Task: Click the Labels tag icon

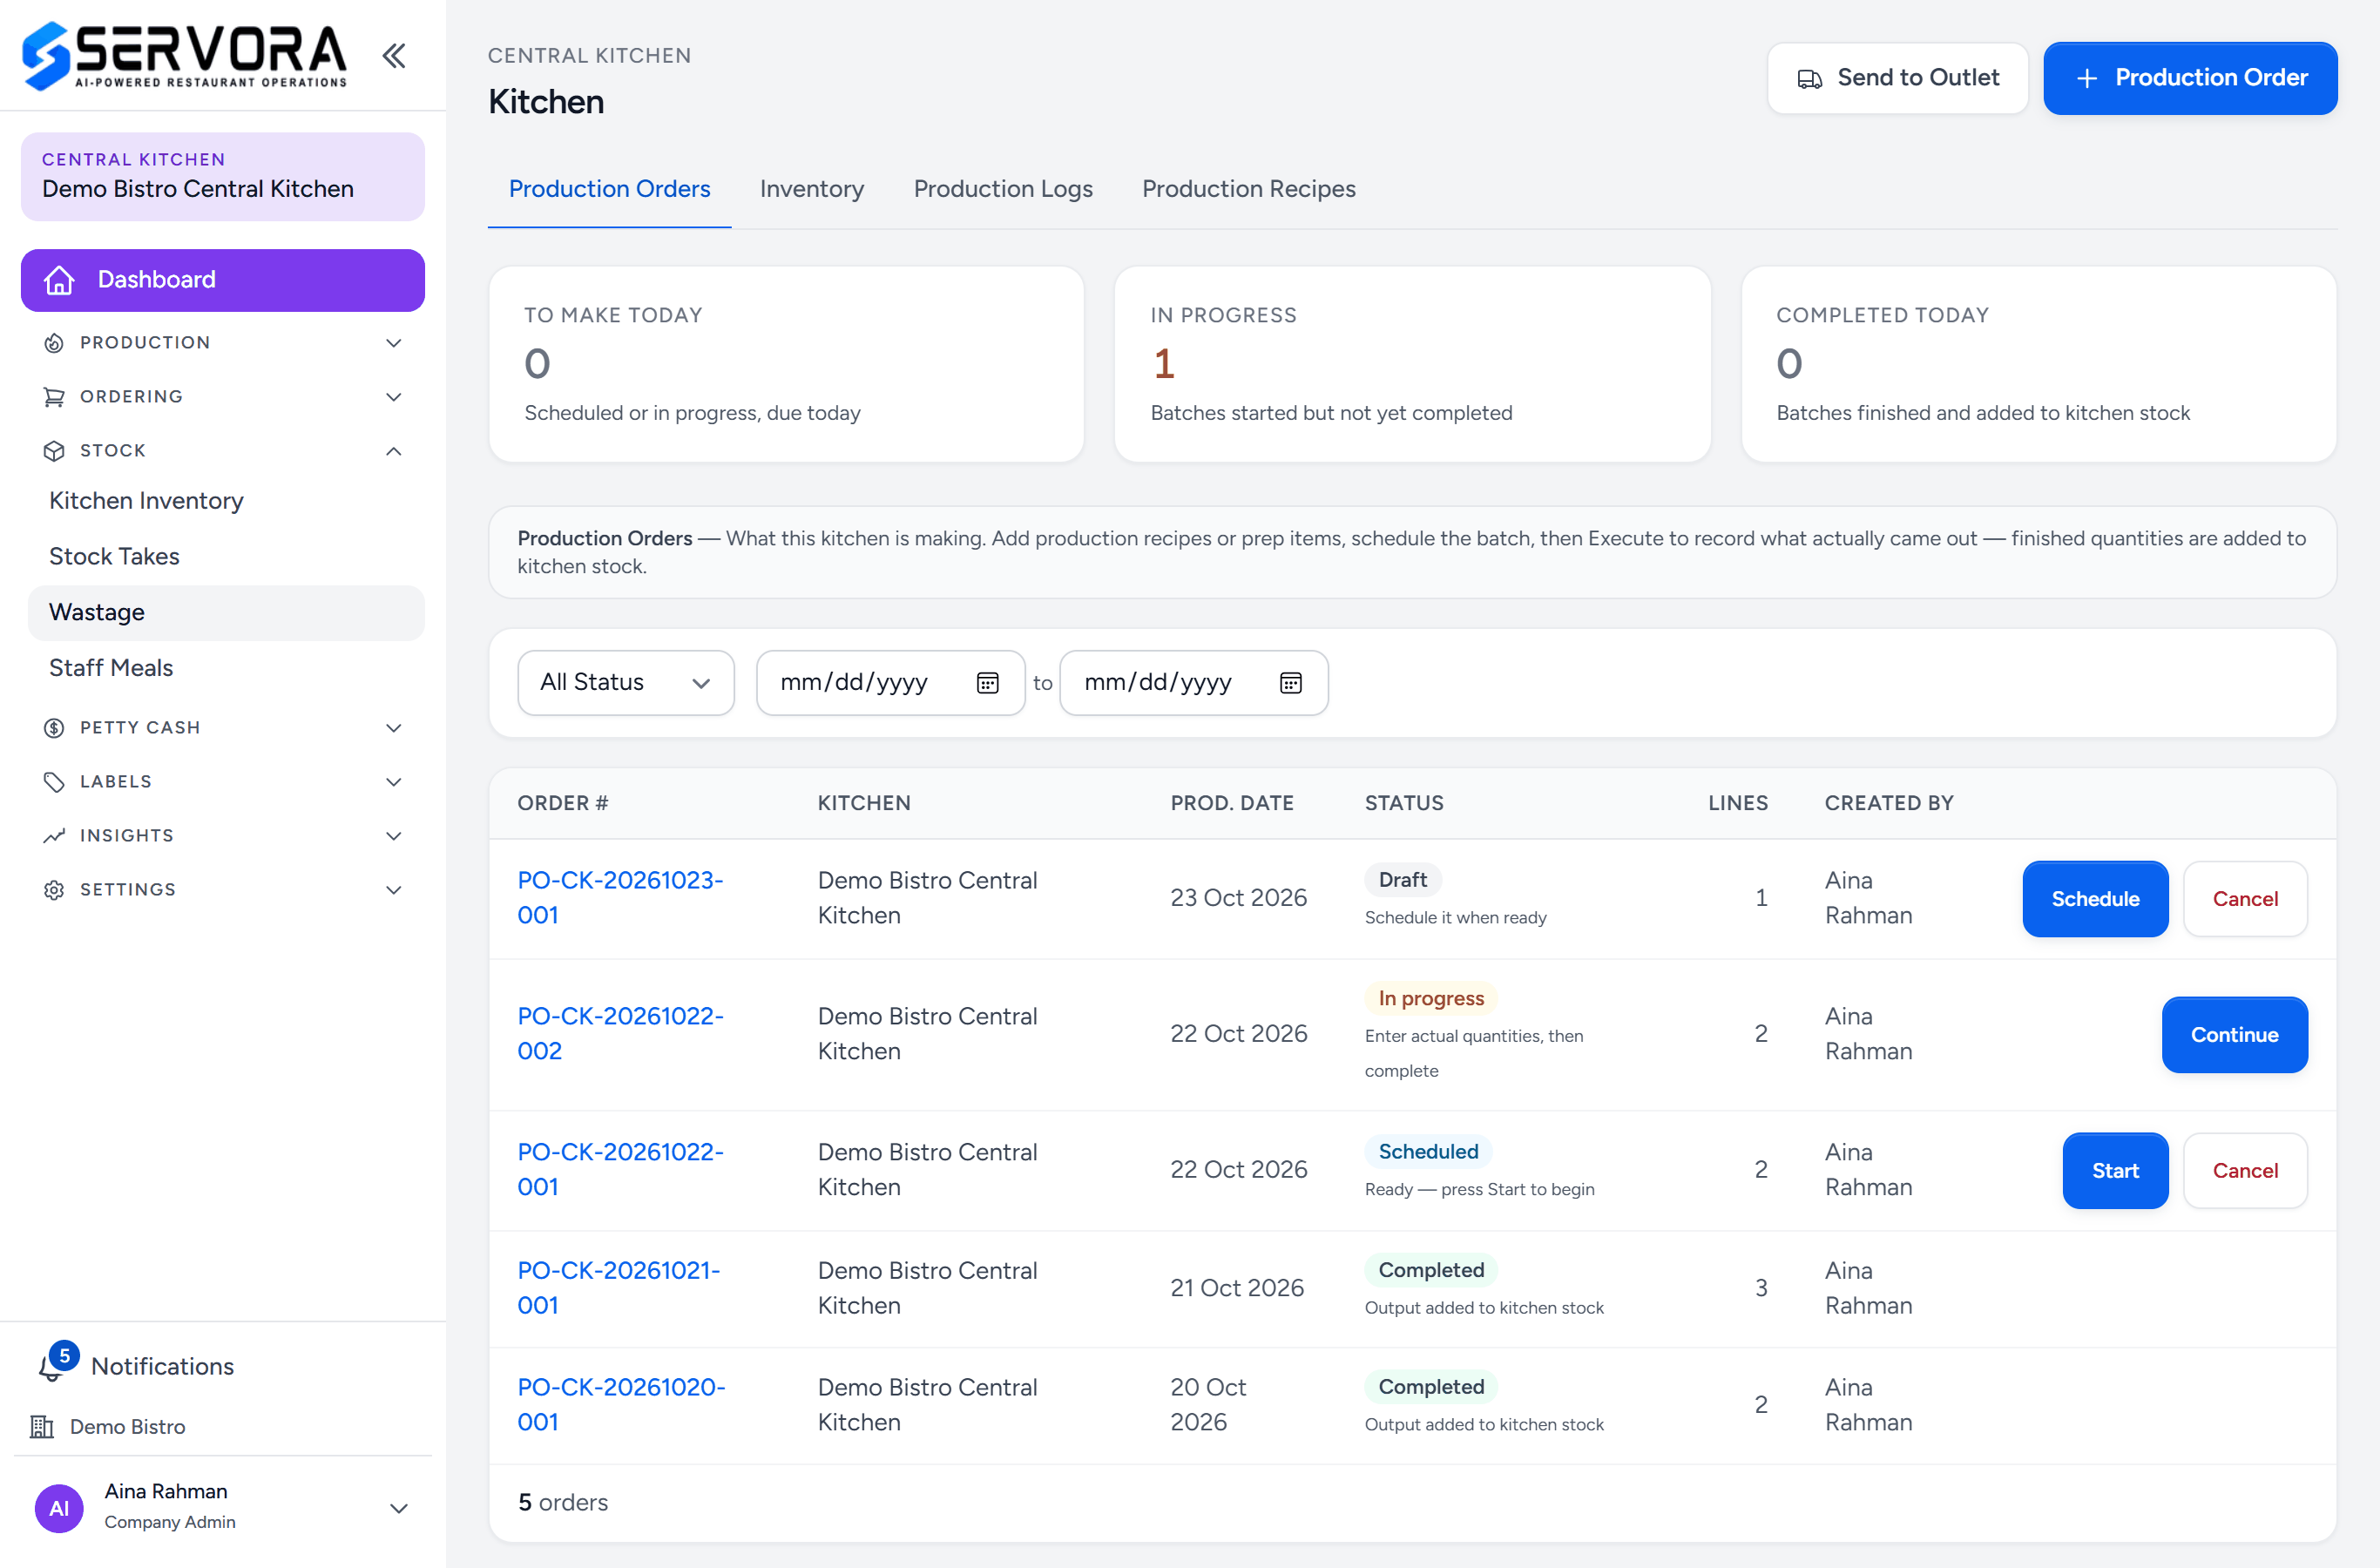Action: (x=54, y=782)
